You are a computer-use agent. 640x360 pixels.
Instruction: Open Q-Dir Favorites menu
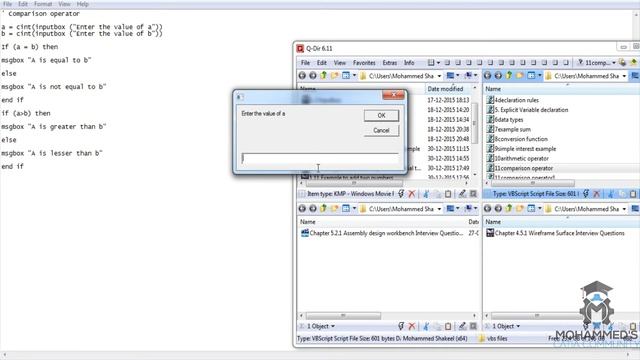364,63
